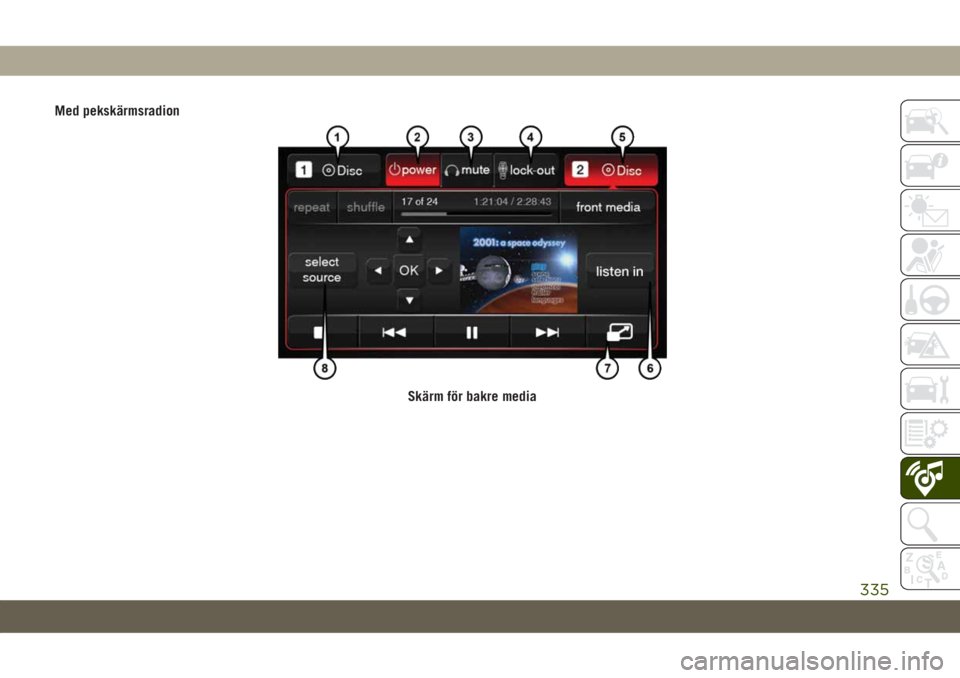Open the magnifying glass search tab
960x678 pixels.
click(x=930, y=524)
